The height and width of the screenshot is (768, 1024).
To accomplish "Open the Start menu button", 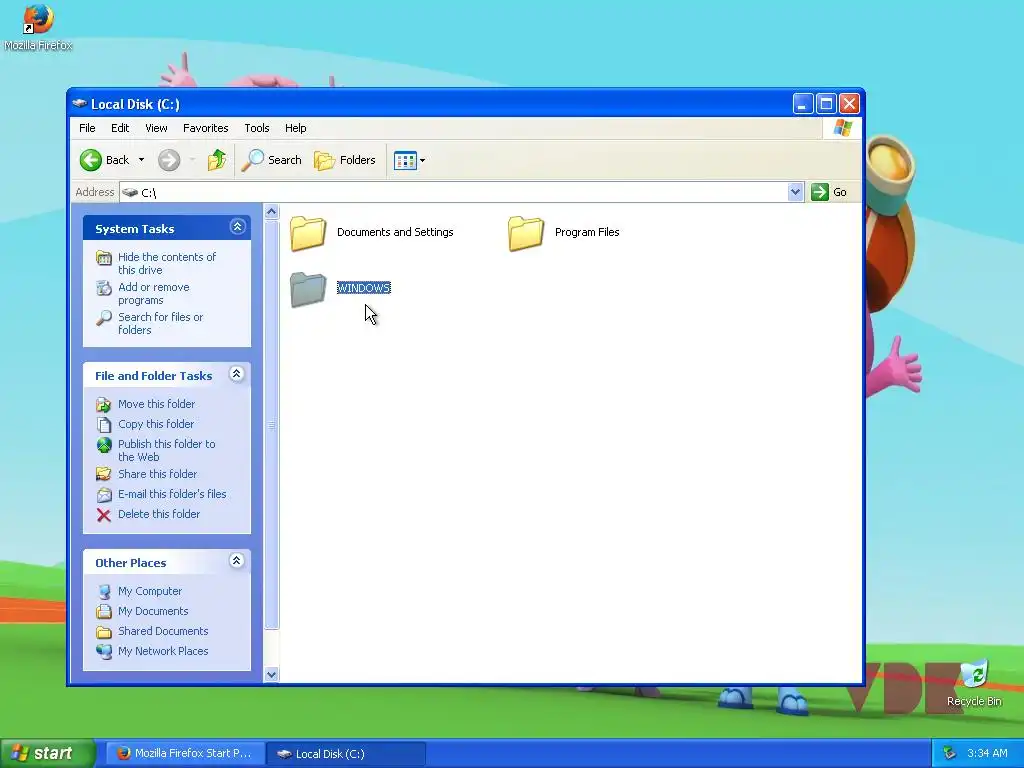I will pyautogui.click(x=47, y=753).
